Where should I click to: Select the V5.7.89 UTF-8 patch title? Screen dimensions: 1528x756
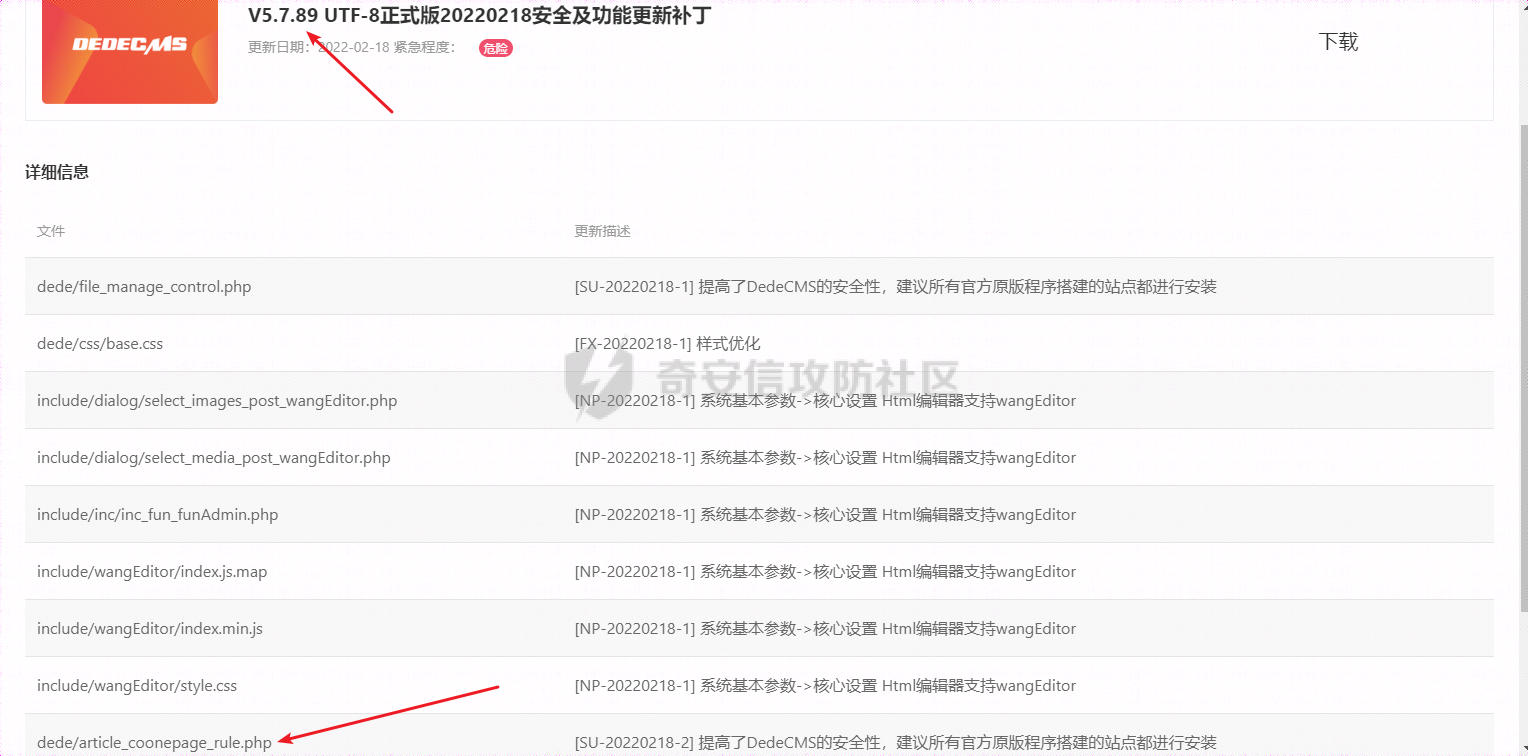[479, 16]
